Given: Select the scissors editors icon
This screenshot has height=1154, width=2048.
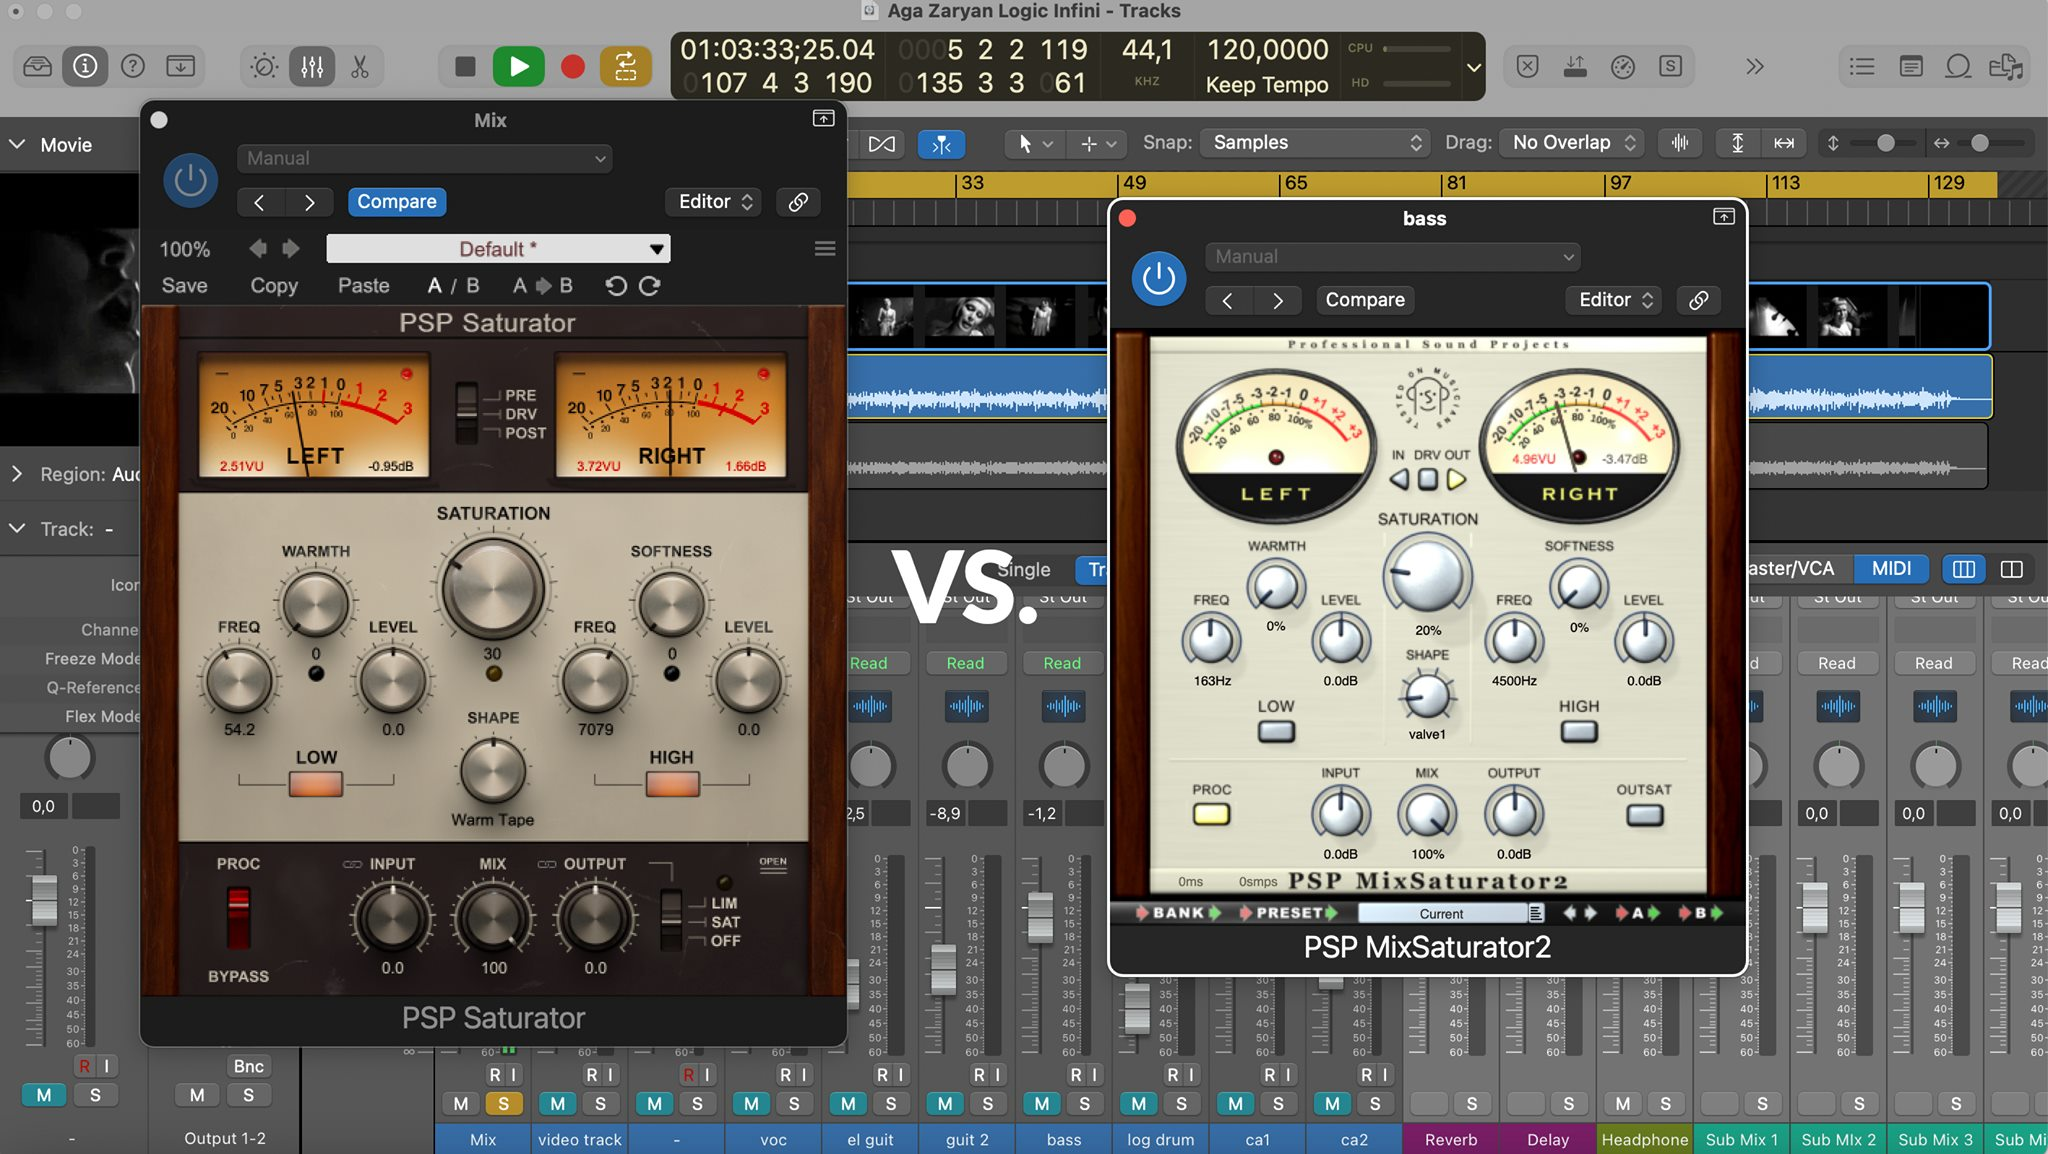Looking at the screenshot, I should click(360, 67).
